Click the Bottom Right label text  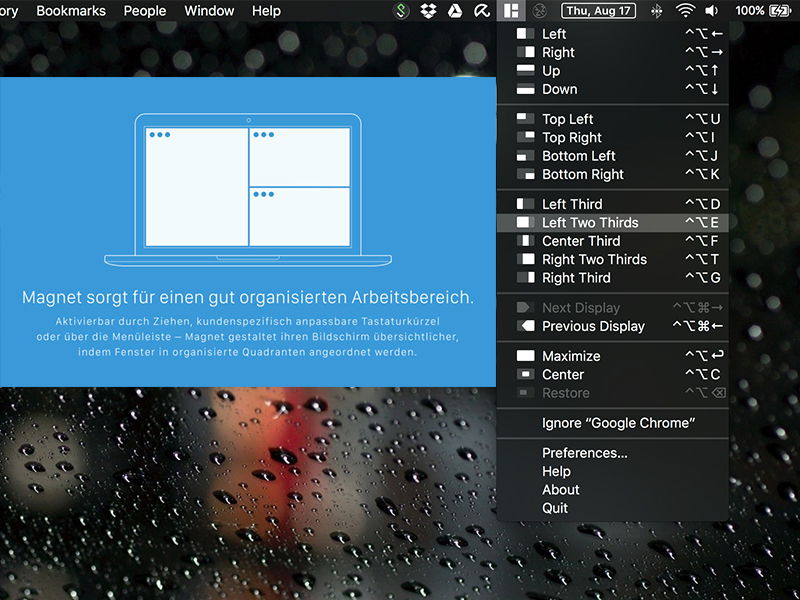click(583, 174)
